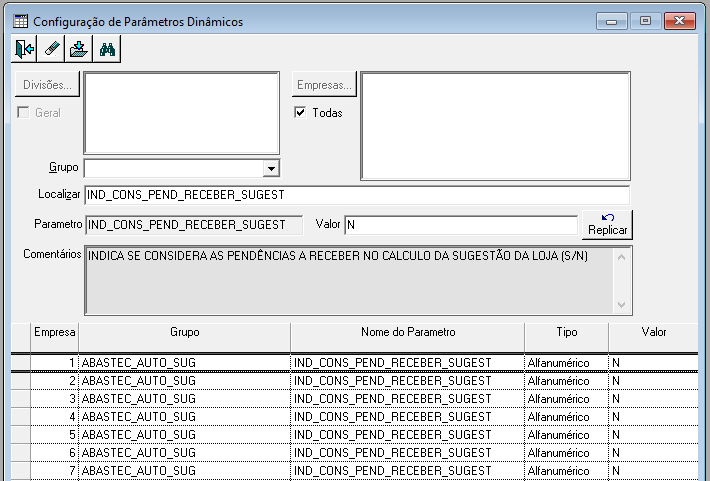Click the Empresa column header

pos(54,337)
